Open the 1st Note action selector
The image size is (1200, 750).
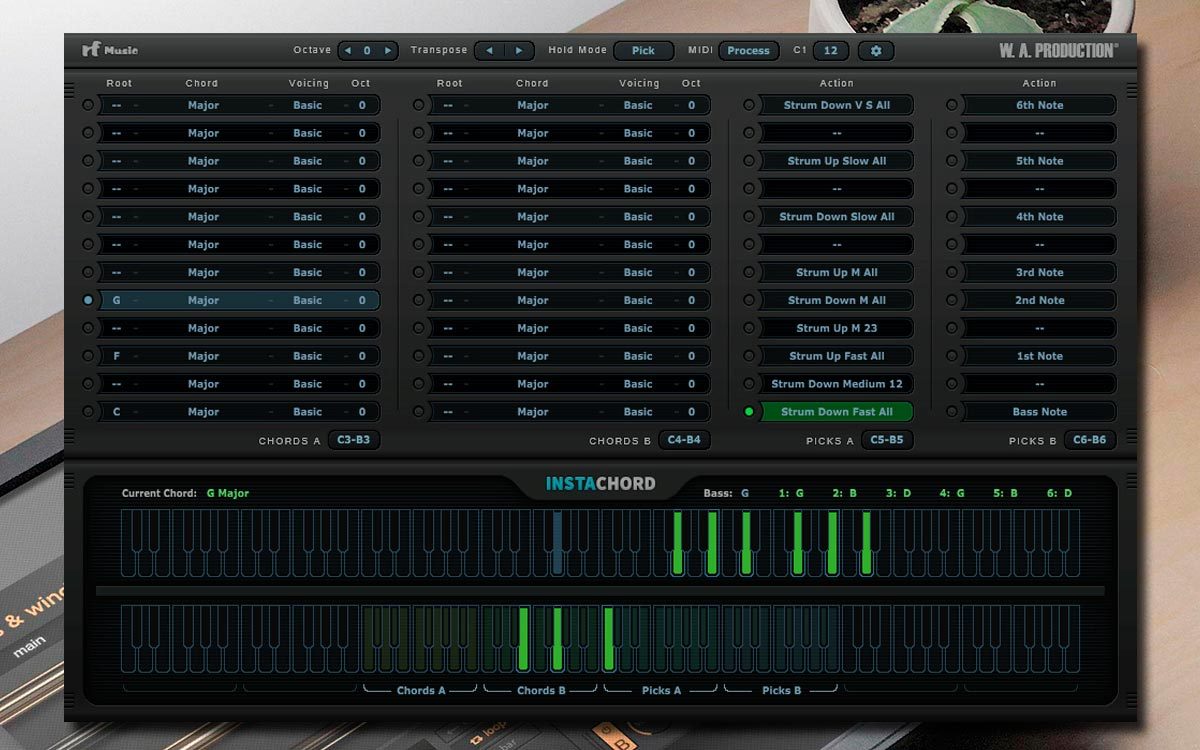pyautogui.click(x=1040, y=356)
